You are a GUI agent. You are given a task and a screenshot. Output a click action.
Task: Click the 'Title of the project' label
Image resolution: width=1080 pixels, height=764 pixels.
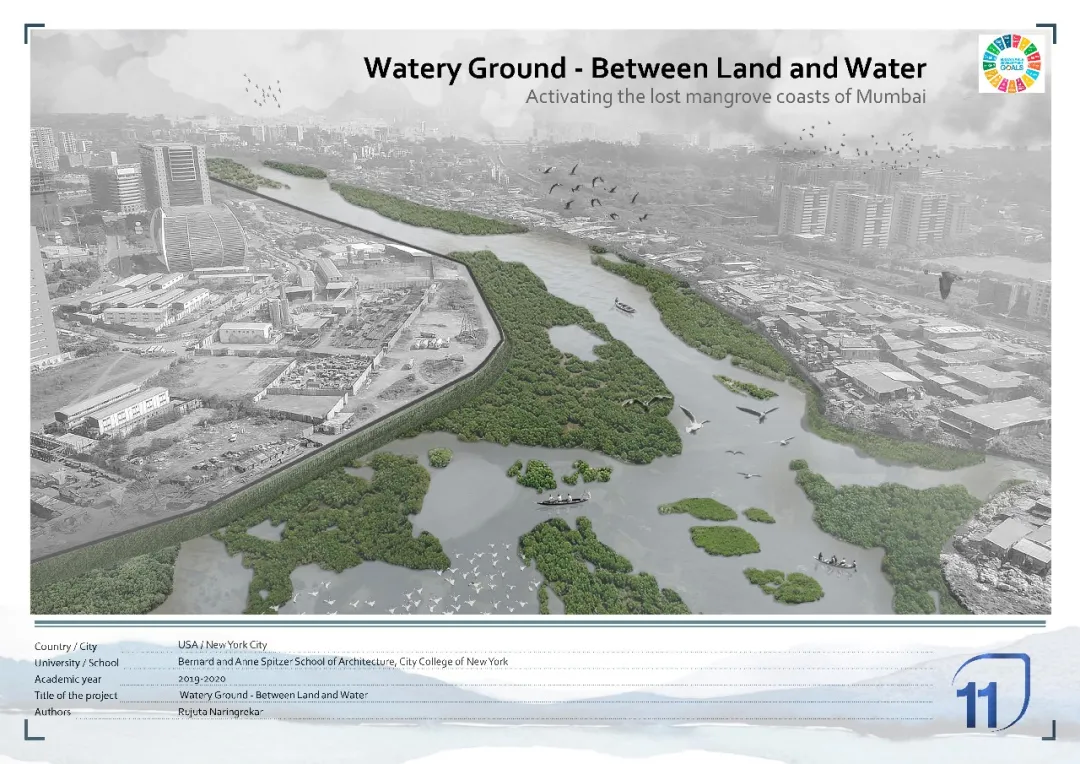click(76, 695)
